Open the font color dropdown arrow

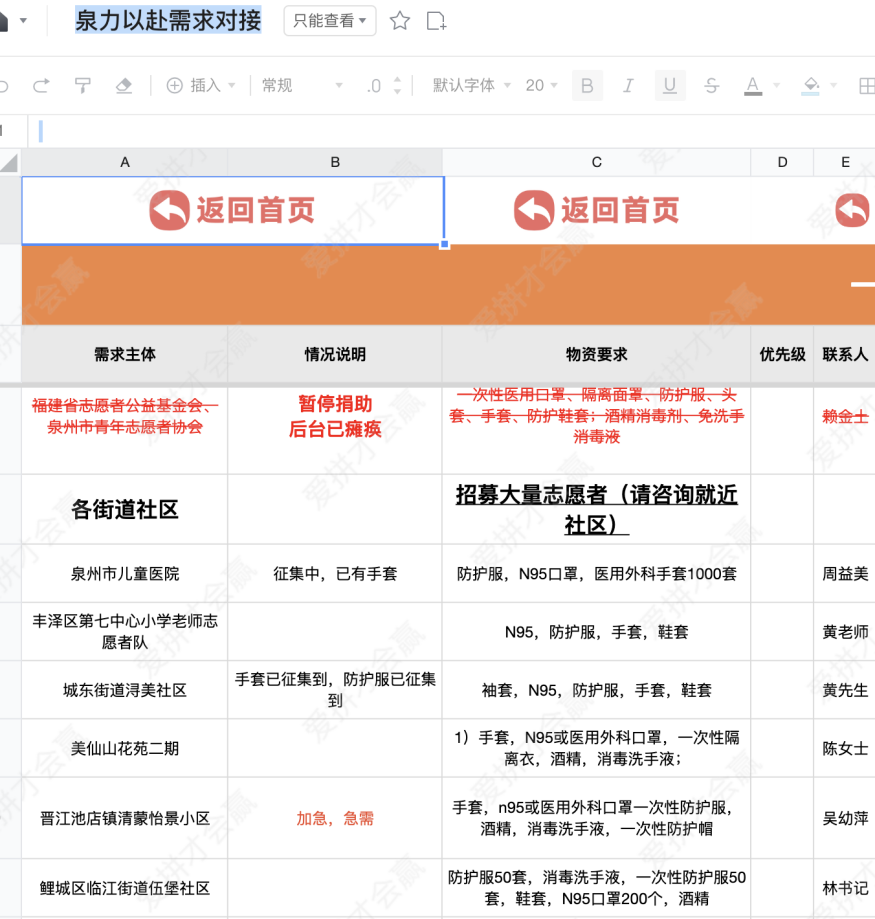click(x=777, y=86)
